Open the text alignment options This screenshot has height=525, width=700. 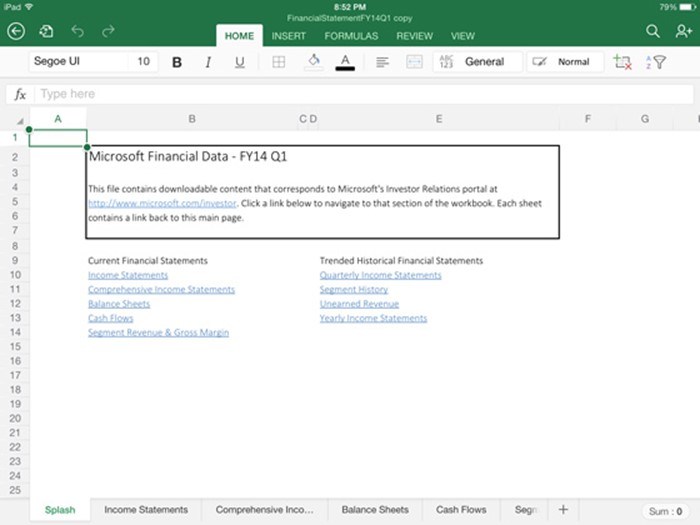(x=382, y=62)
